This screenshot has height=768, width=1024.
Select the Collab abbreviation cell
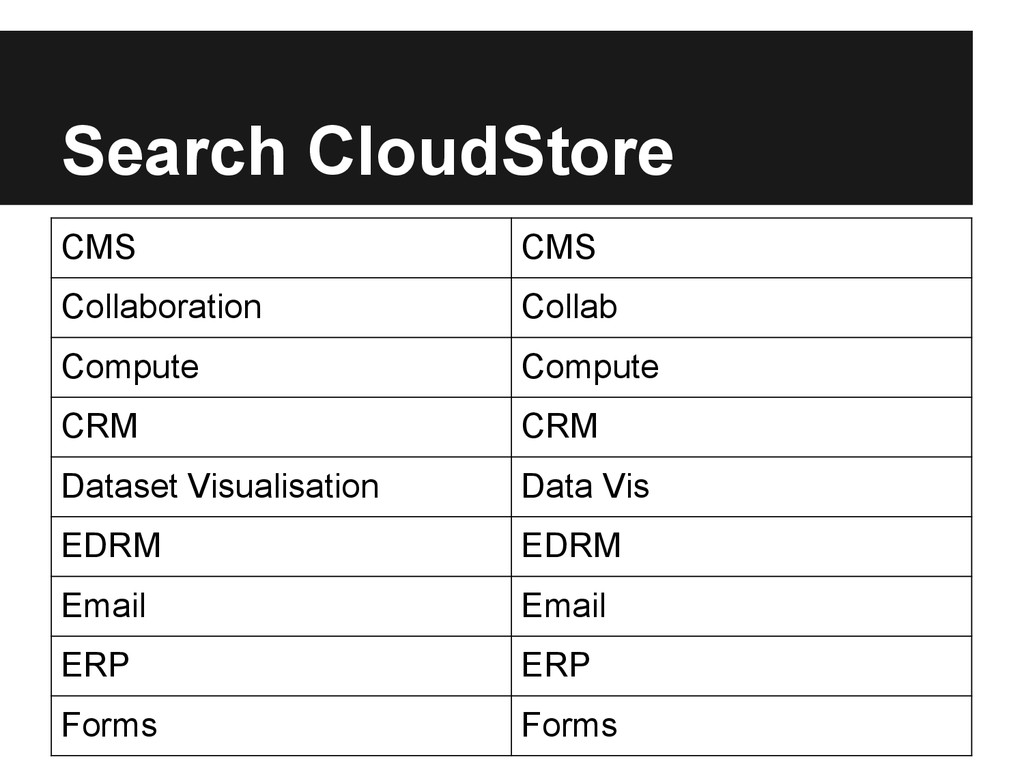click(x=741, y=308)
